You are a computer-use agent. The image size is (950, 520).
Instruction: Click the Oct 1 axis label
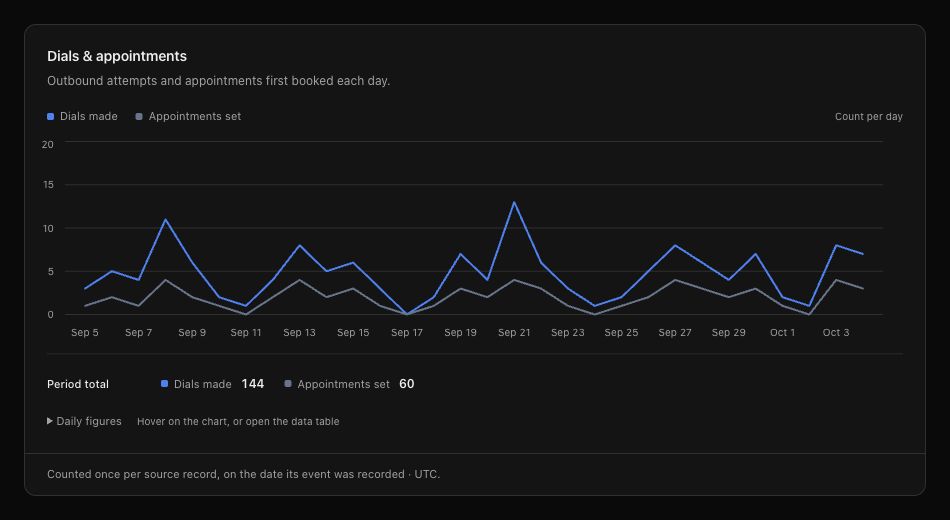782,332
